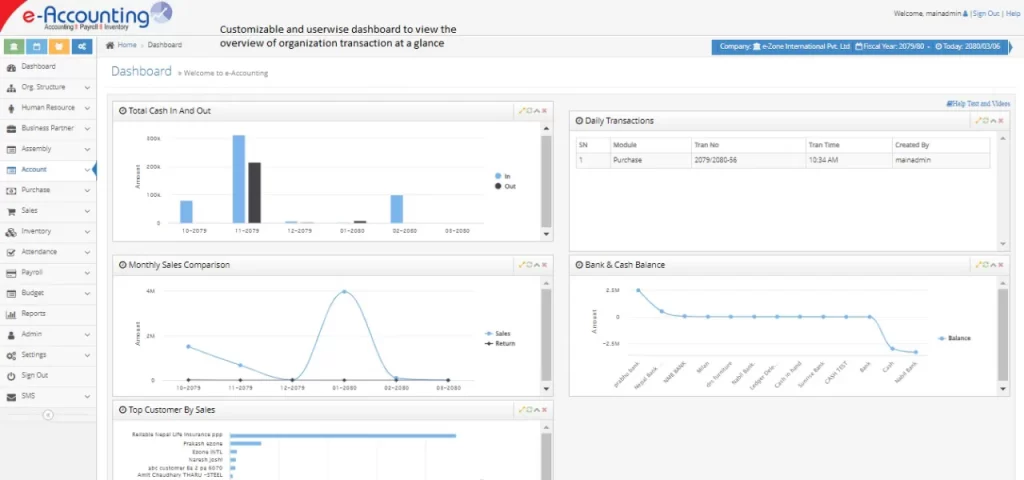The image size is (1024, 480).
Task: Collapse the Monthly Sales Comparison panel
Action: tap(537, 265)
